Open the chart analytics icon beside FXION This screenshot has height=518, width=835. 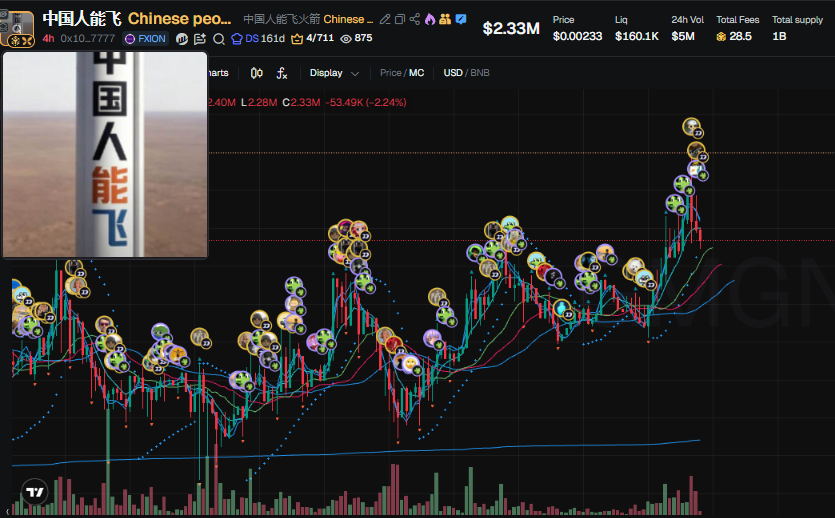182,39
